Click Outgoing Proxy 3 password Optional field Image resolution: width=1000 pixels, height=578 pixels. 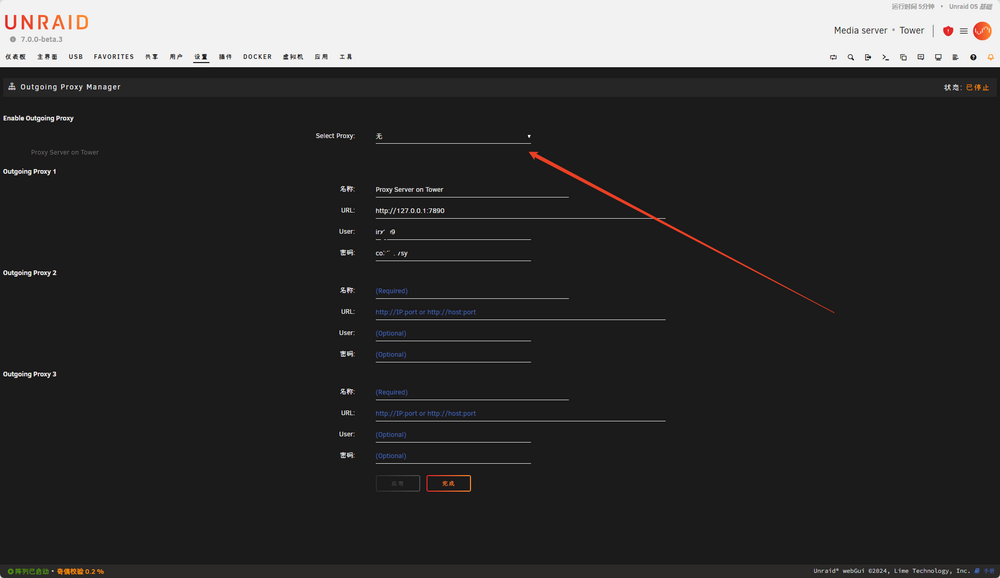[453, 456]
